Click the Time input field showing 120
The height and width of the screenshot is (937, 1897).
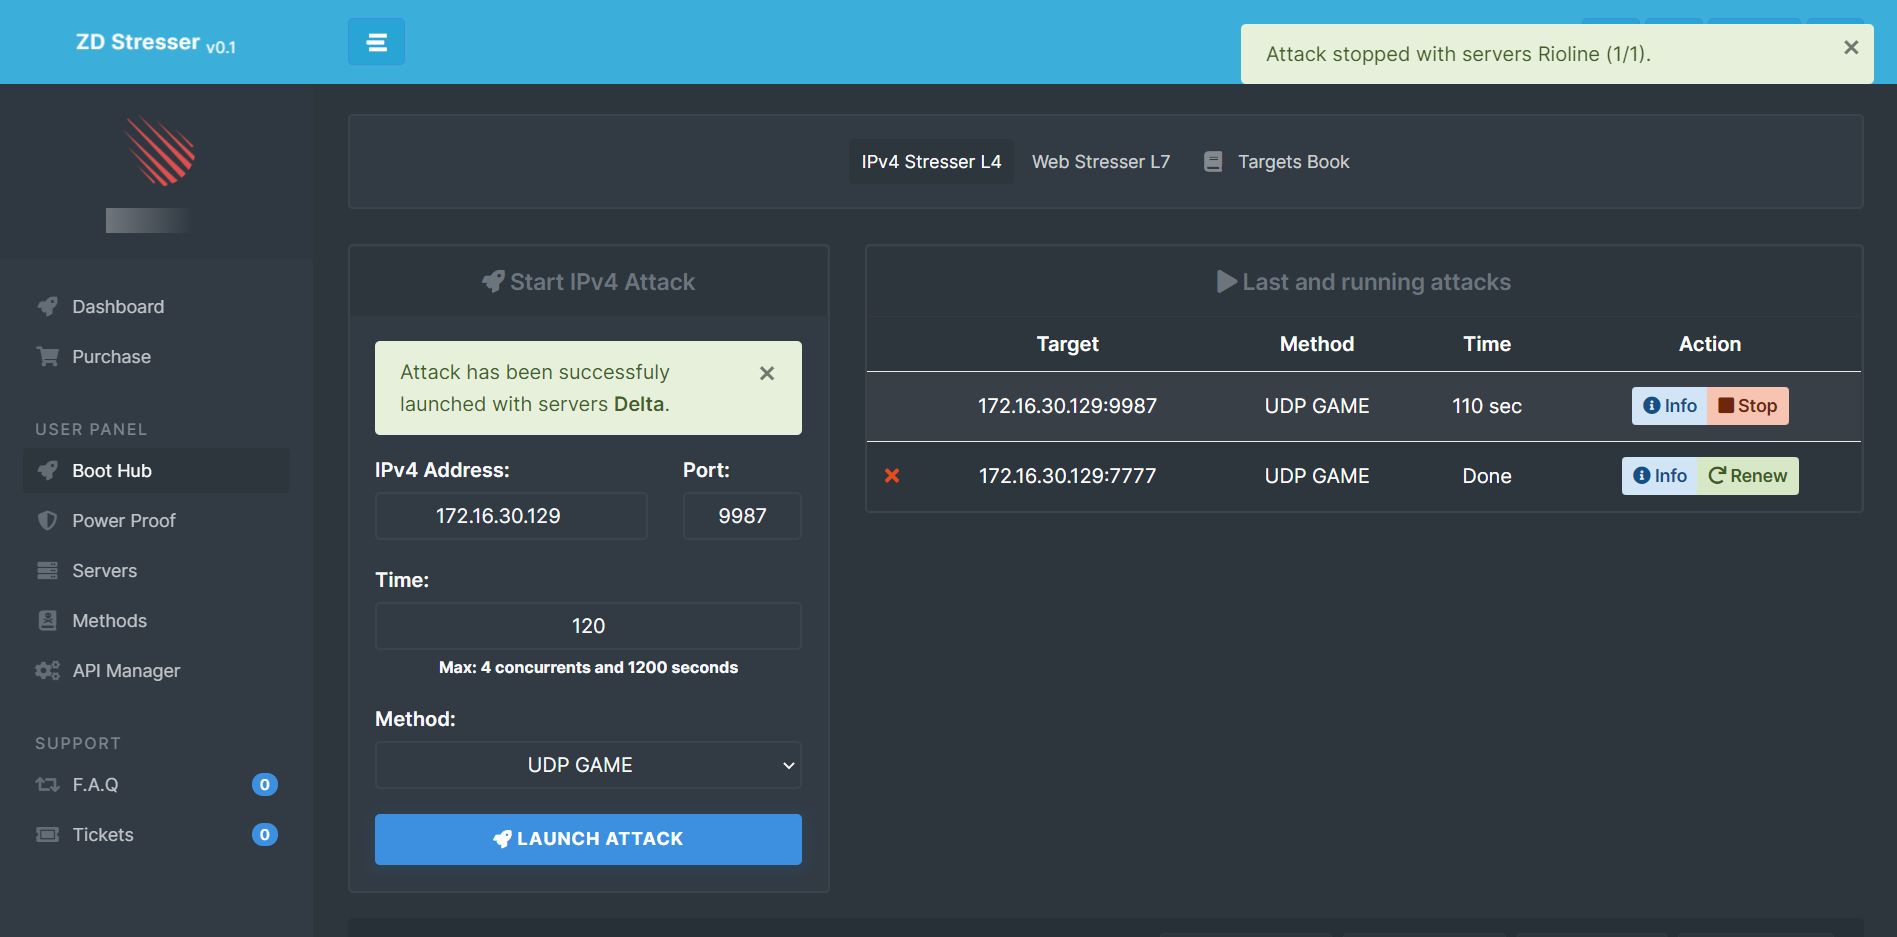coord(588,626)
